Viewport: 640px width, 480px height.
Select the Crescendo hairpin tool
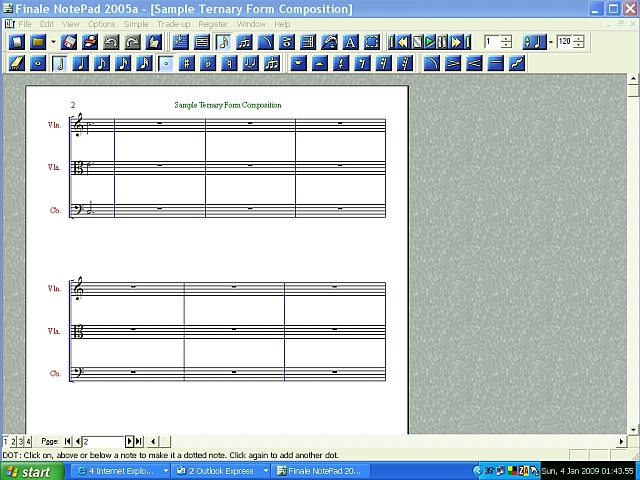point(474,64)
